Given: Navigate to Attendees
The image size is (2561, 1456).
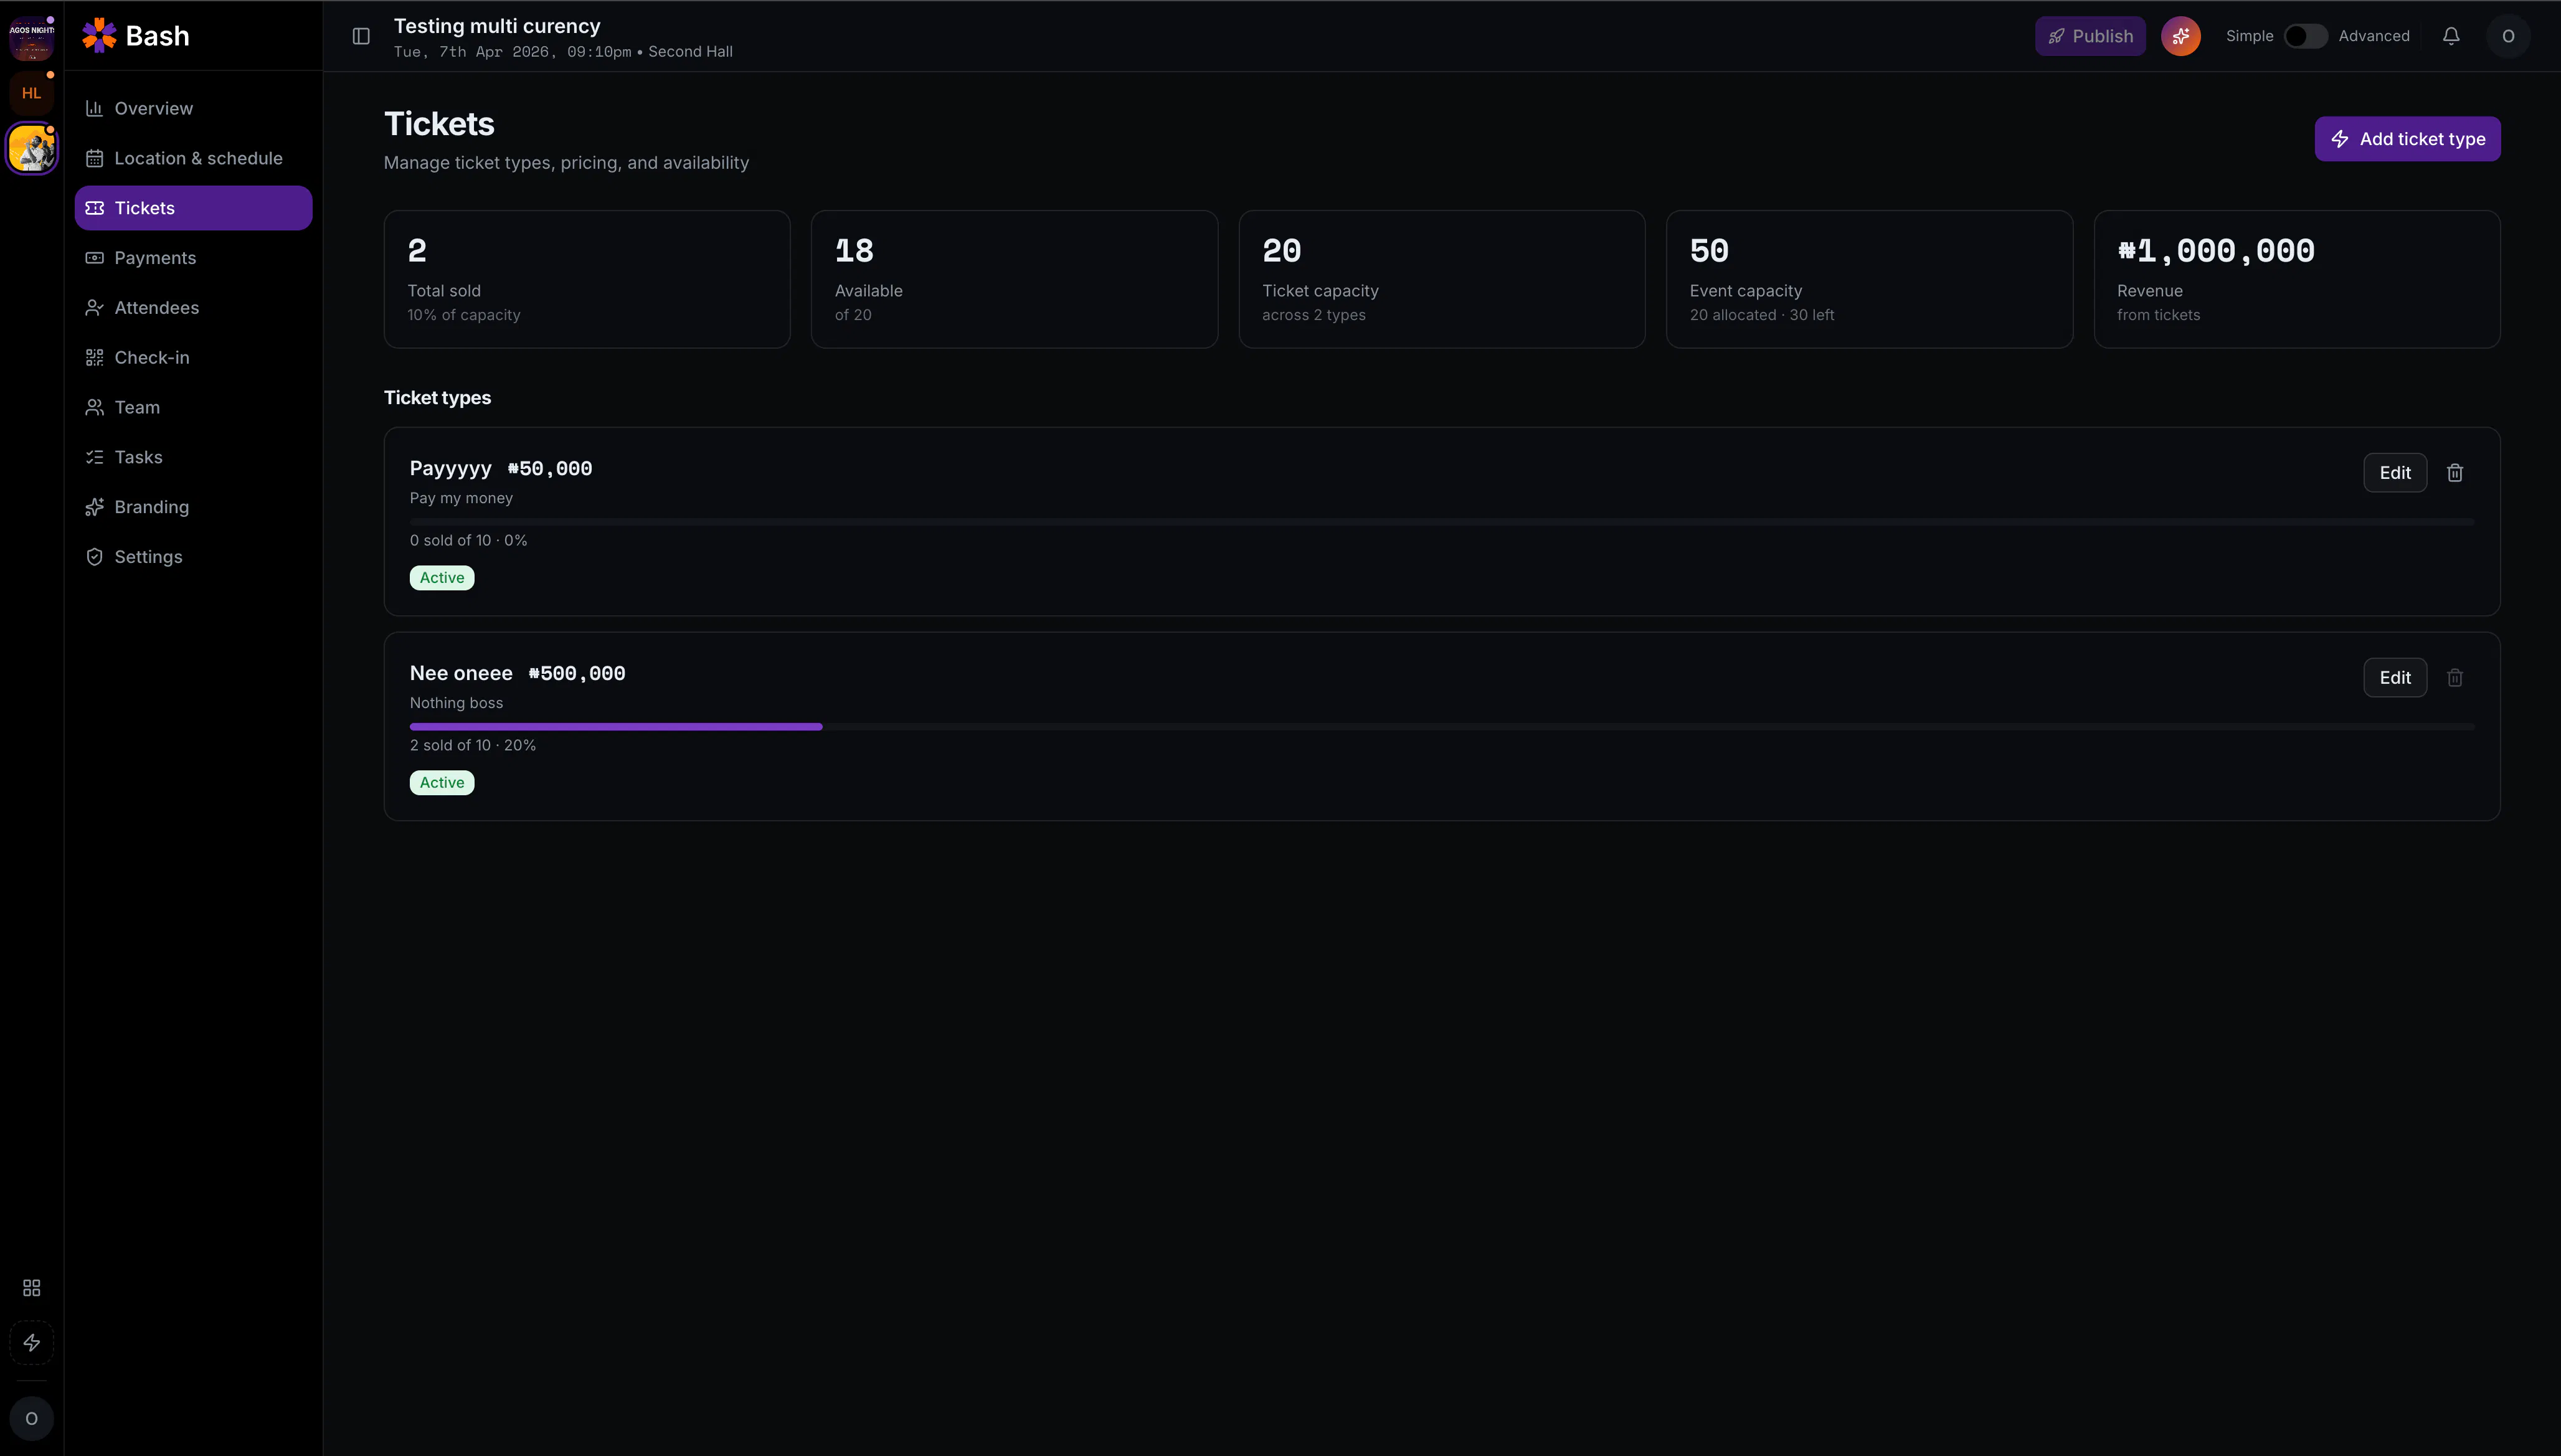Looking at the screenshot, I should [x=193, y=308].
